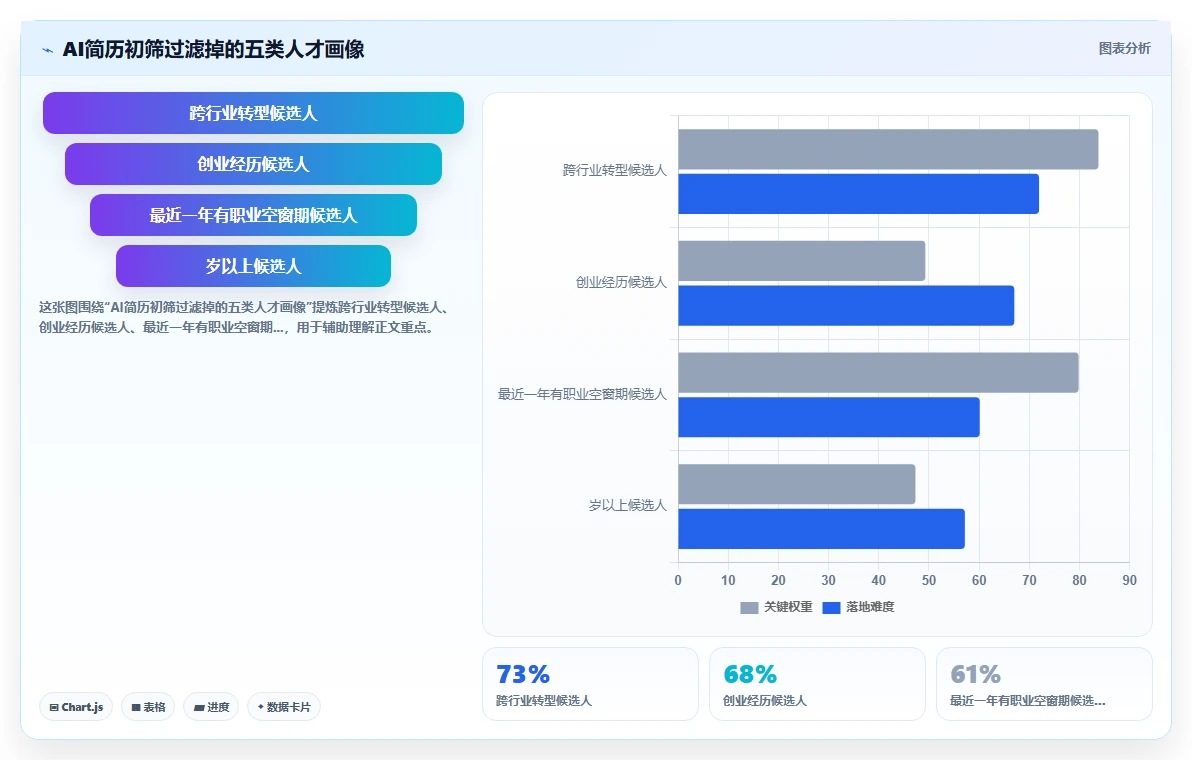
Task: Toggle the 落地难度 legend swatch
Action: click(x=831, y=607)
